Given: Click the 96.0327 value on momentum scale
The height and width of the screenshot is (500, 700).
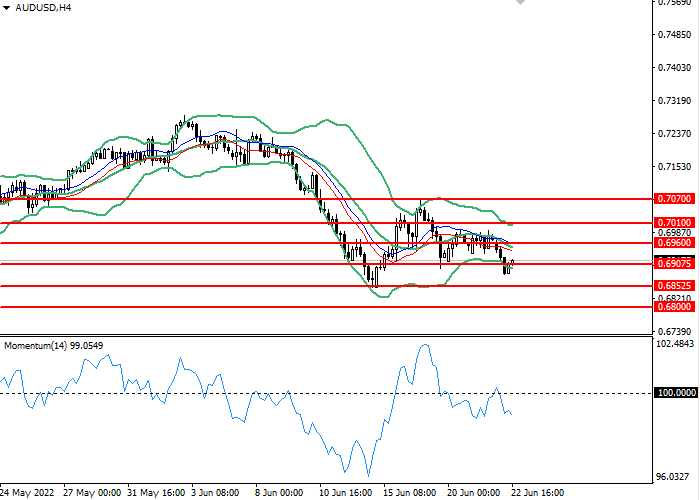Looking at the screenshot, I should pos(675,477).
